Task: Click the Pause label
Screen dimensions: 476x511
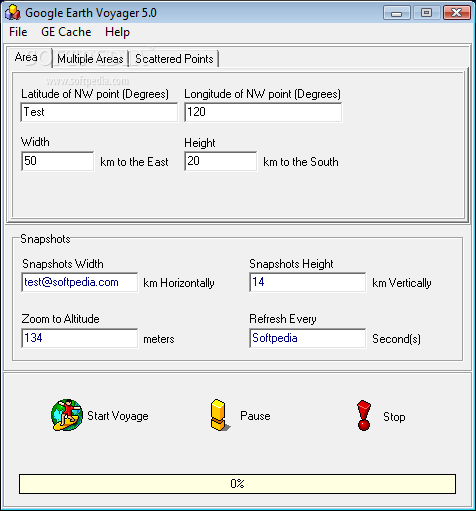Action: (255, 416)
